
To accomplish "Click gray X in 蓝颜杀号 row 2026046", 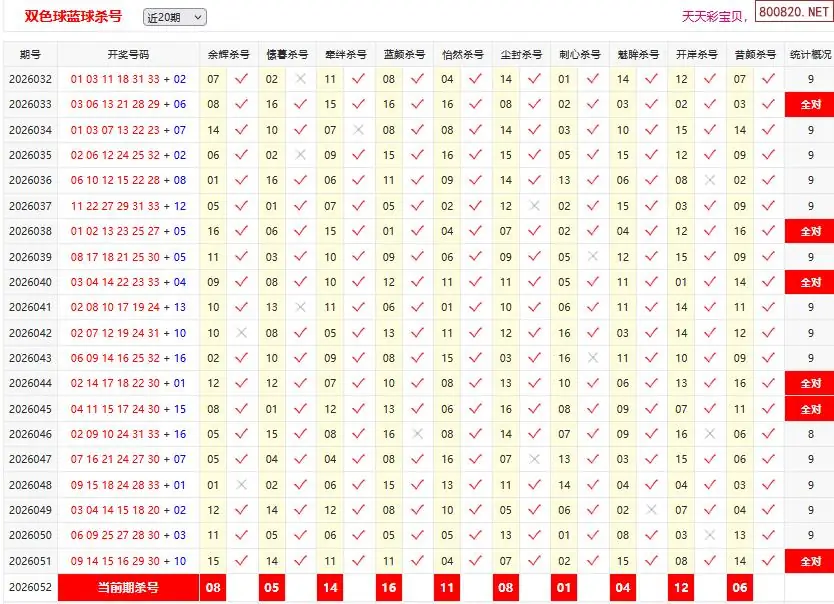I will 418,434.
